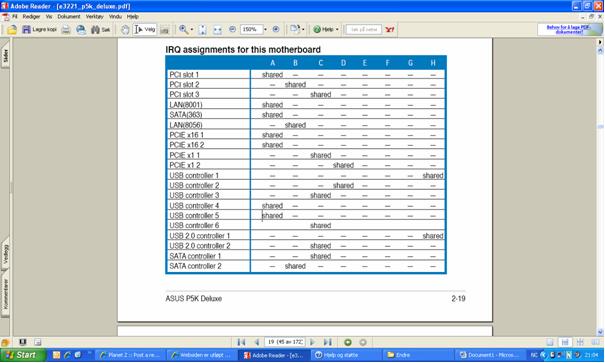
Task: Go to the next page arrow
Action: click(x=313, y=342)
